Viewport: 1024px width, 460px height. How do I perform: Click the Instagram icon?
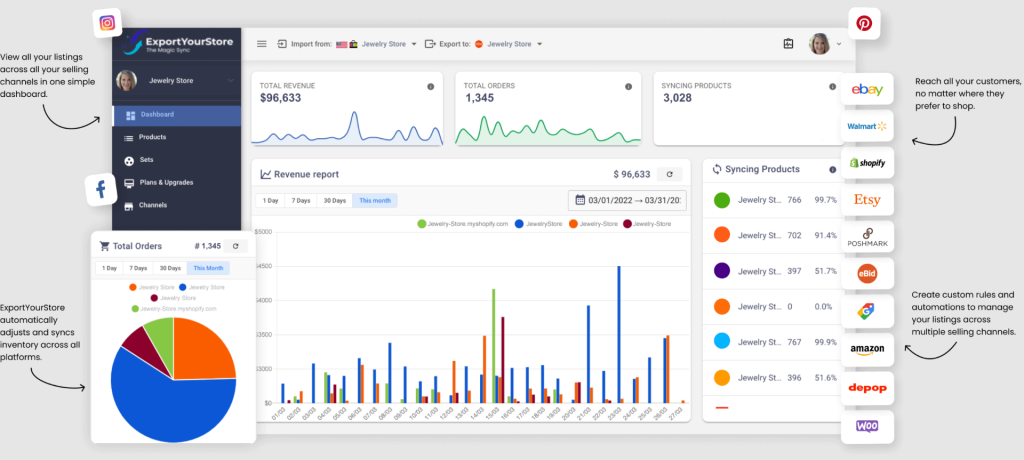108,23
